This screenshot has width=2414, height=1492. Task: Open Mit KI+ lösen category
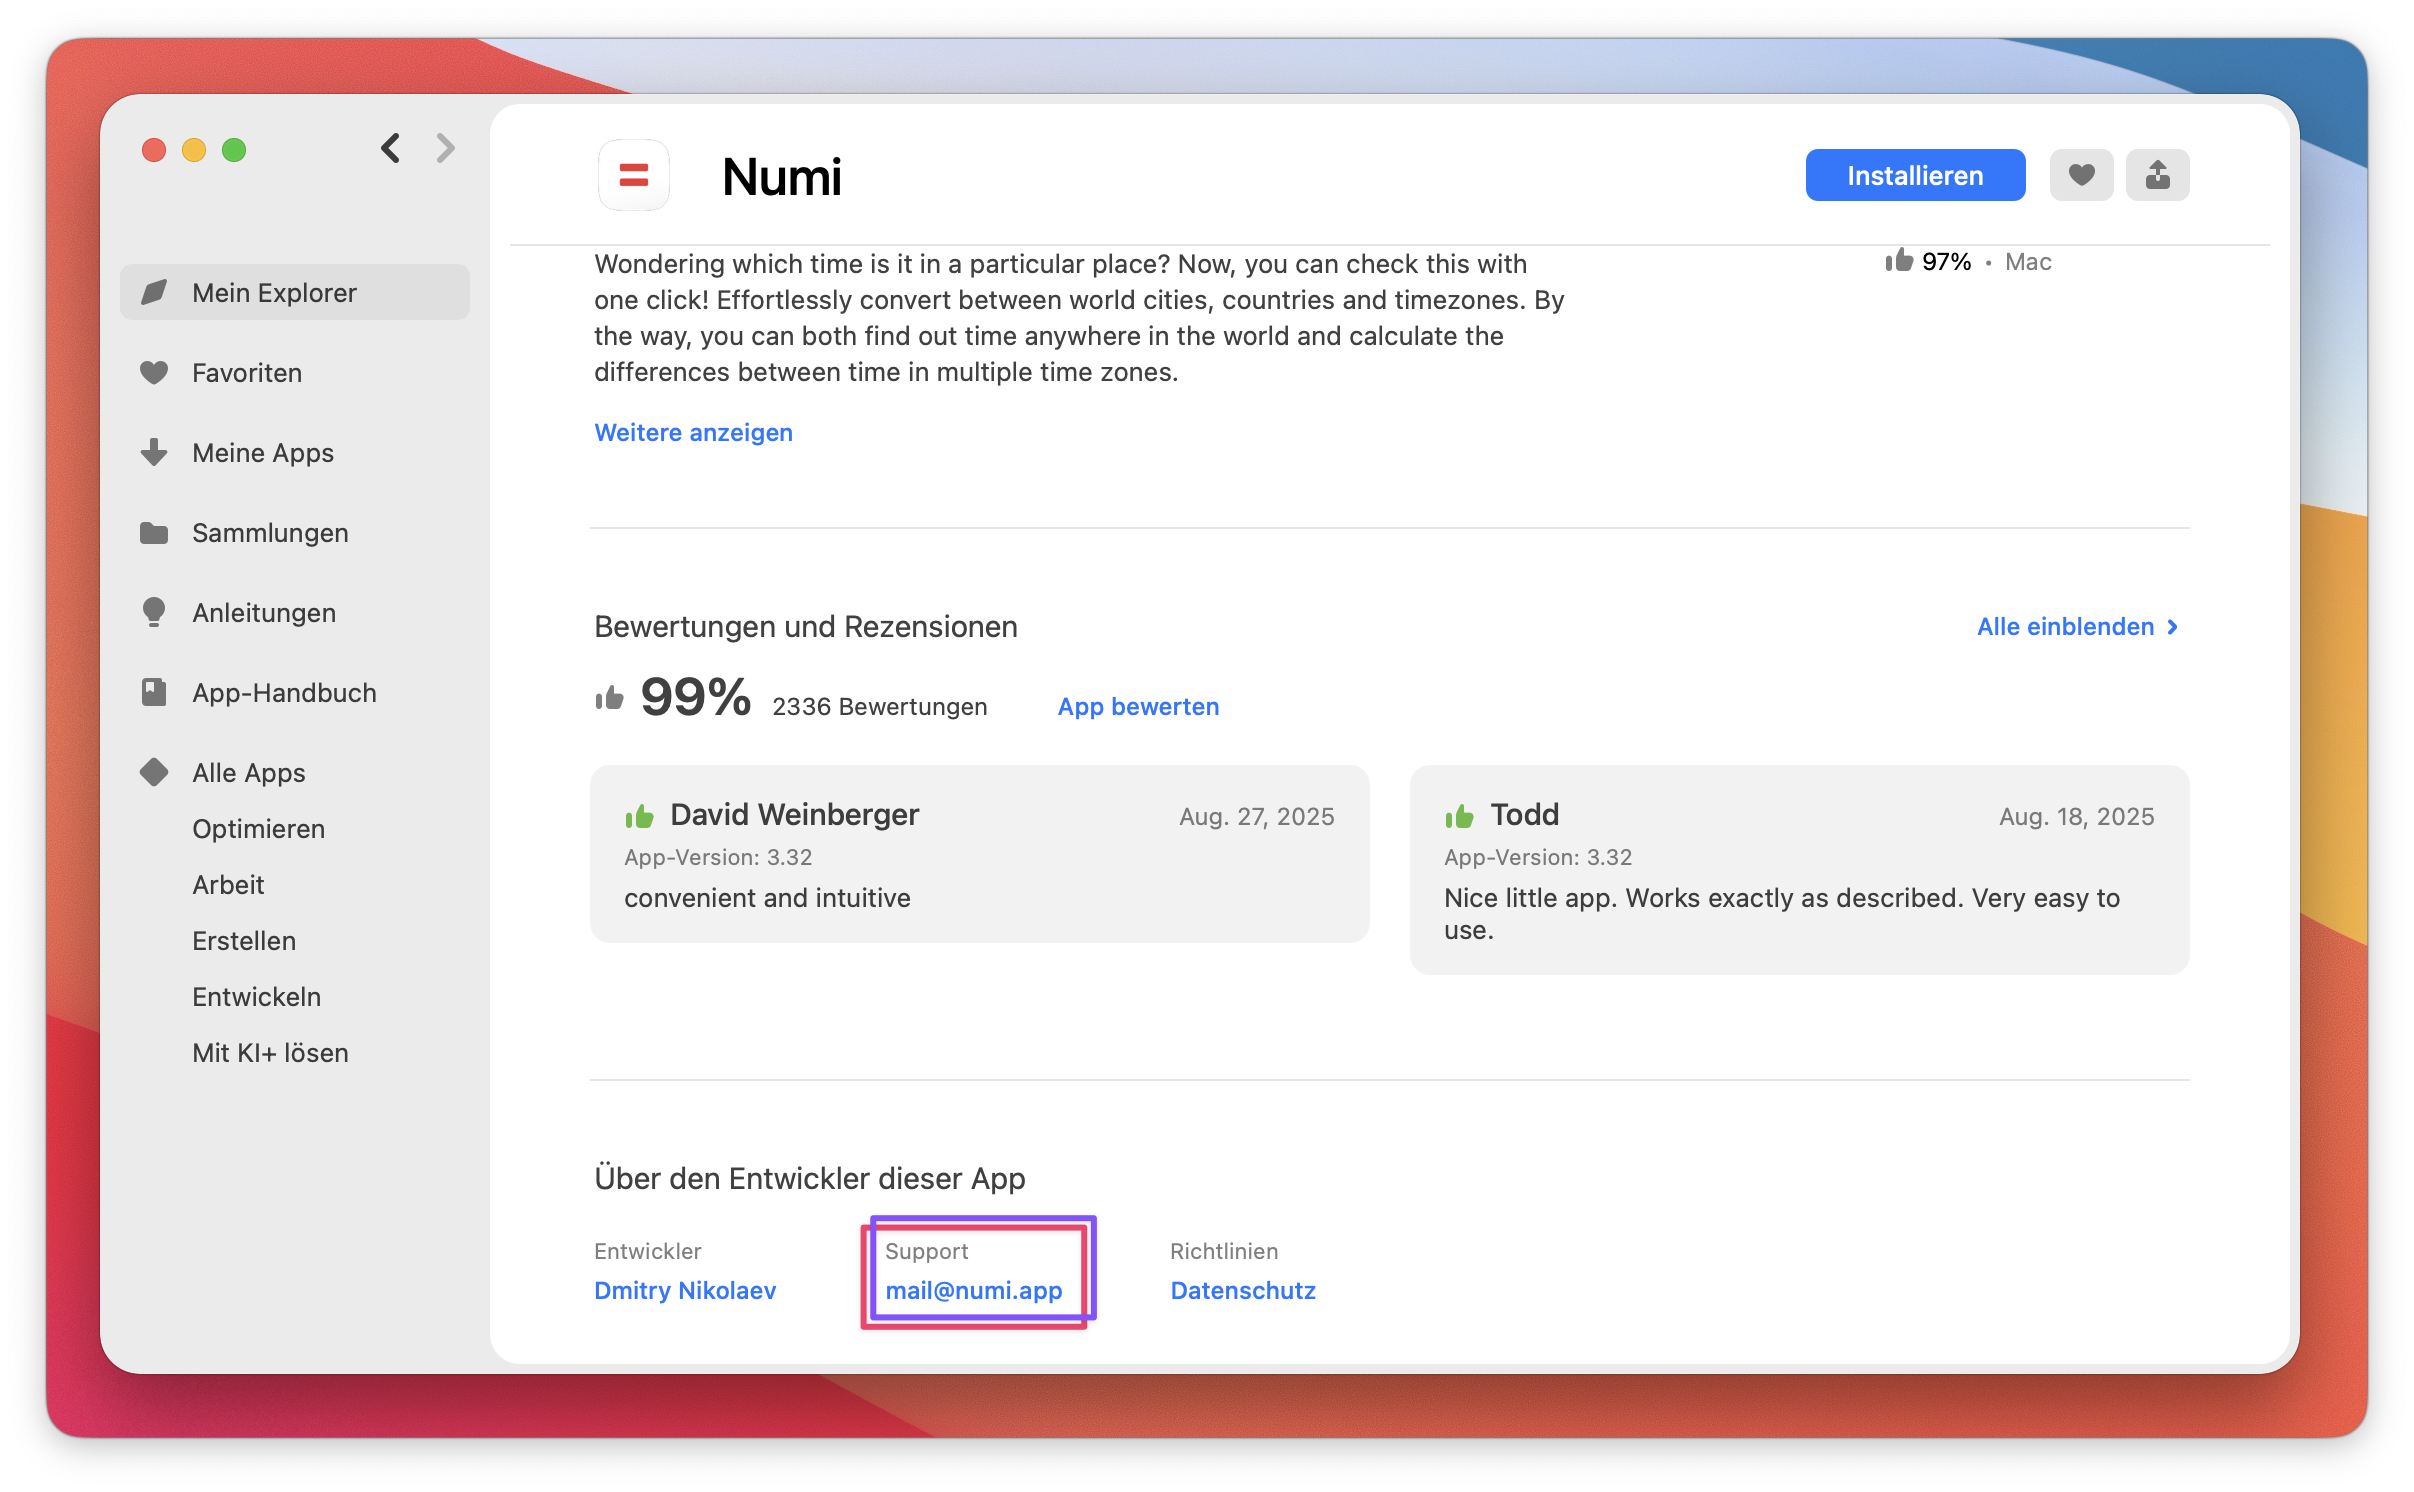coord(270,1053)
